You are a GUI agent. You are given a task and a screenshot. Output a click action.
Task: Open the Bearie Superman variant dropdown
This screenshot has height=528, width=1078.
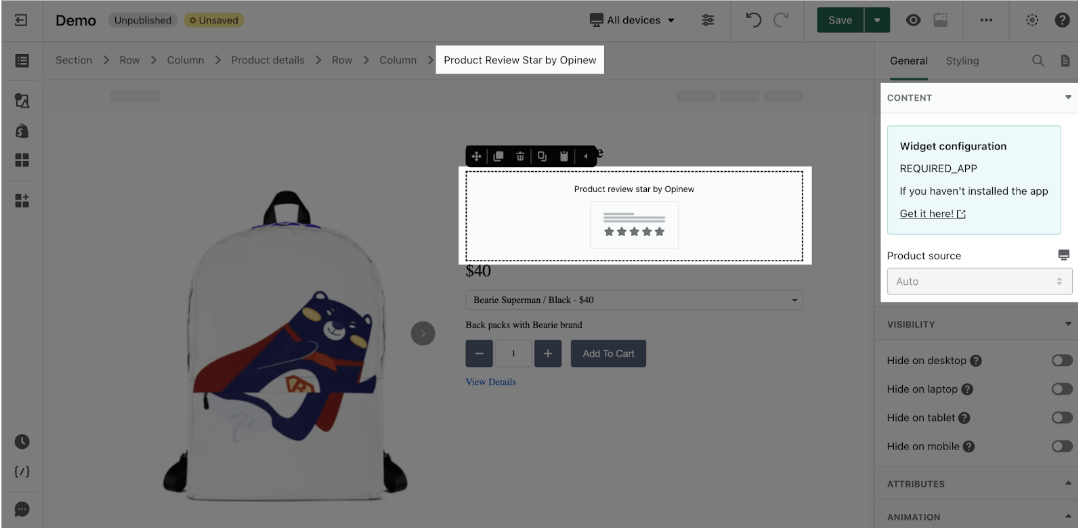tap(634, 300)
